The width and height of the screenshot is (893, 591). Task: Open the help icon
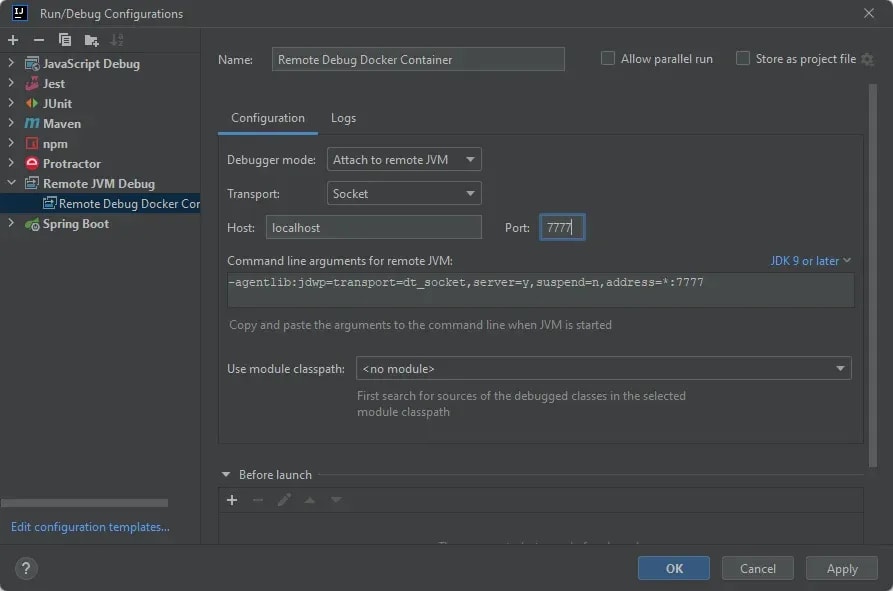[x=24, y=568]
